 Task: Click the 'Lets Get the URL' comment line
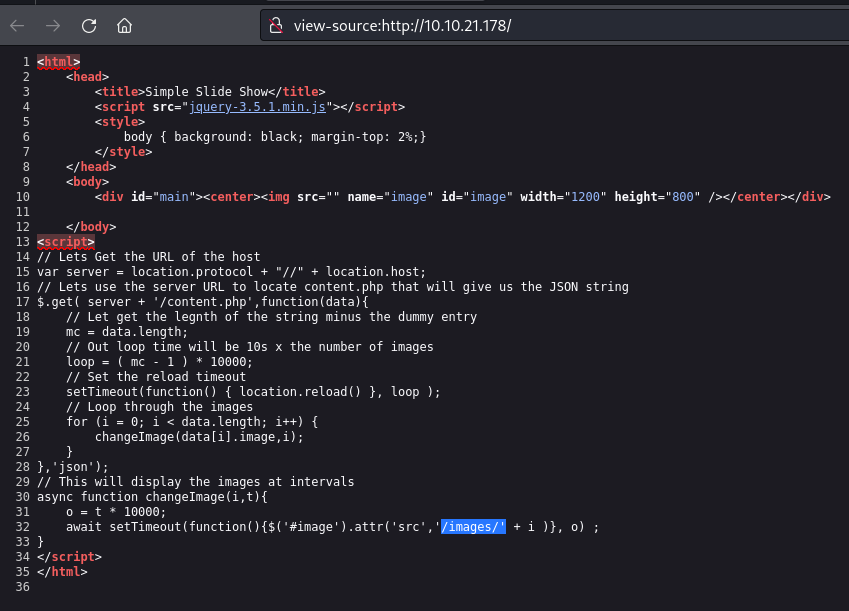coord(148,257)
